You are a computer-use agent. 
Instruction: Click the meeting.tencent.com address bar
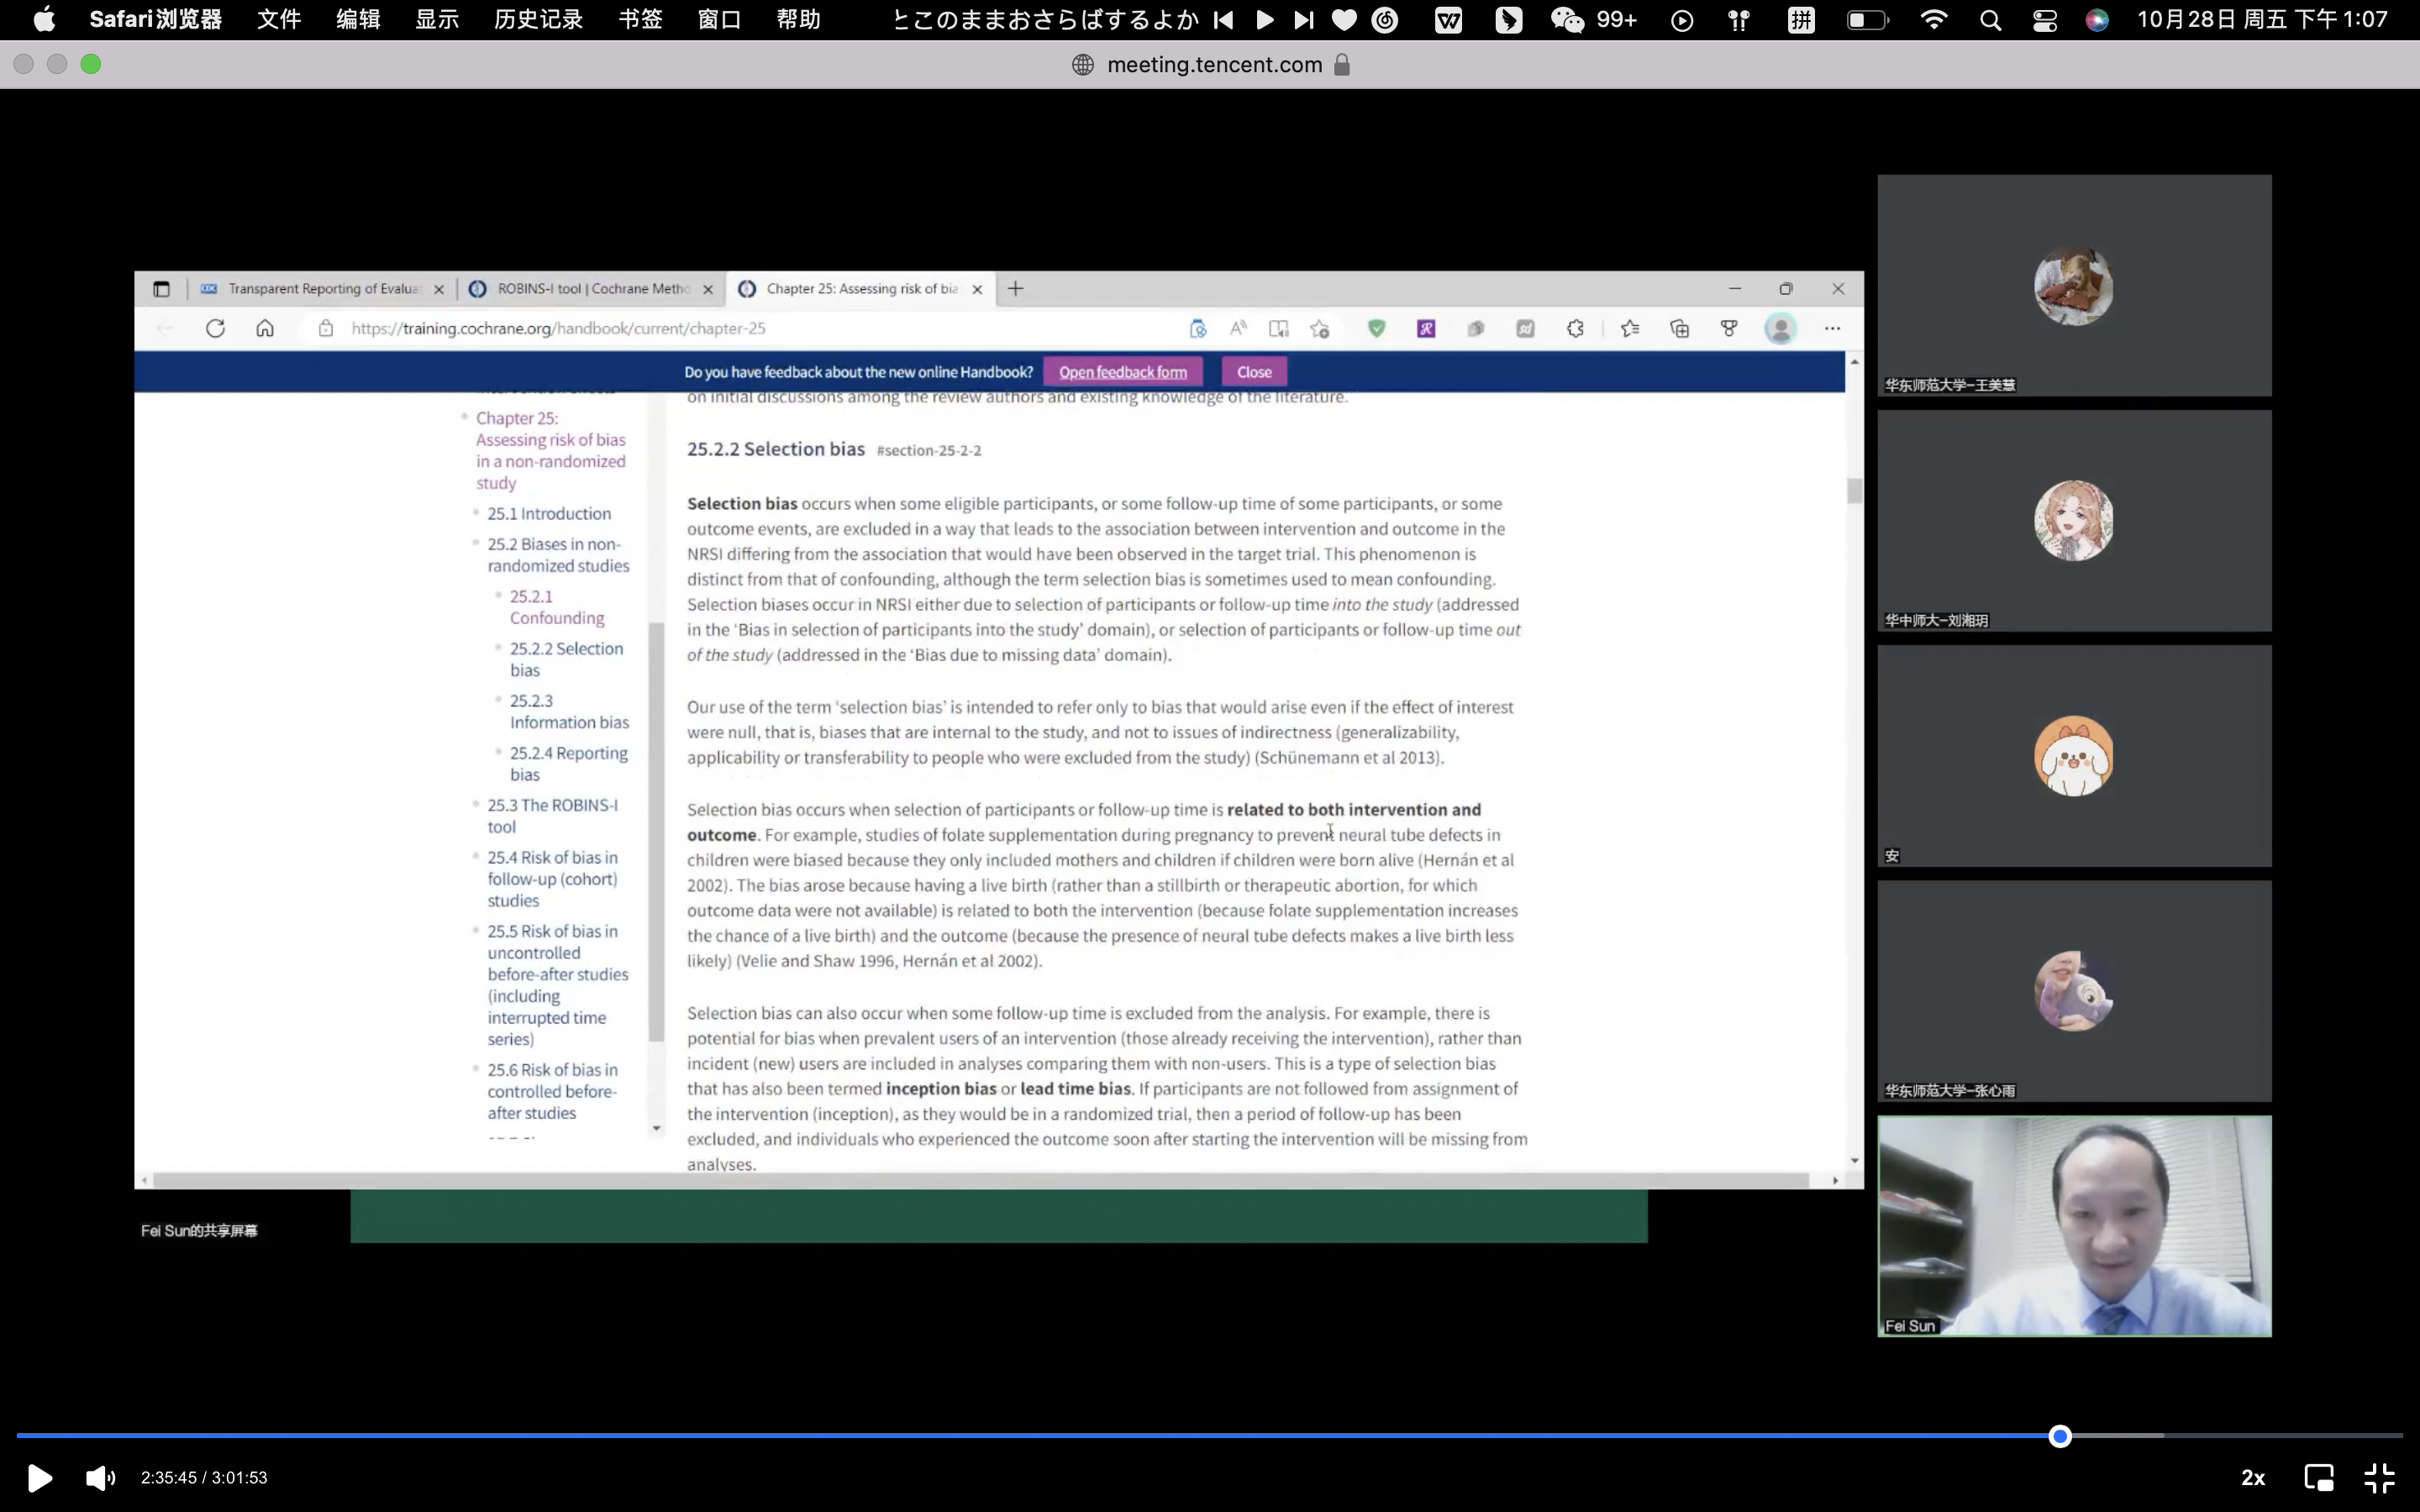[1213, 65]
